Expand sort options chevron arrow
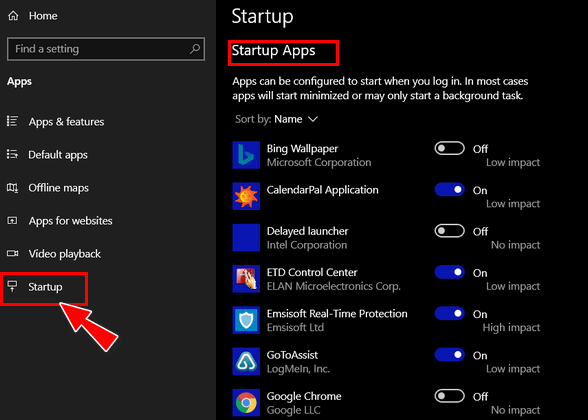The height and width of the screenshot is (420, 588). (313, 119)
